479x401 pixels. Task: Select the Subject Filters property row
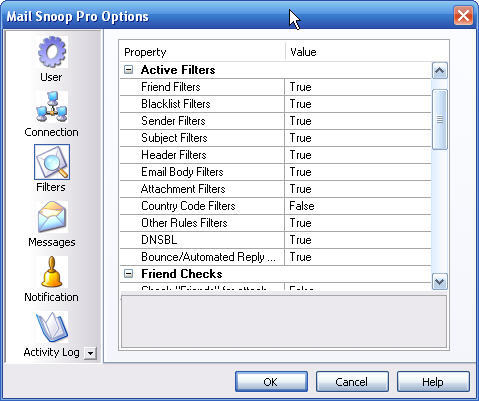pos(275,138)
